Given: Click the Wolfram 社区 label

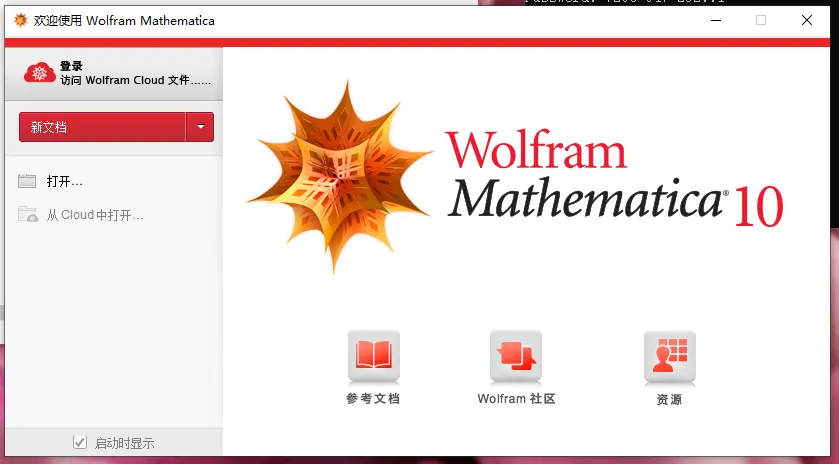Looking at the screenshot, I should point(516,399).
